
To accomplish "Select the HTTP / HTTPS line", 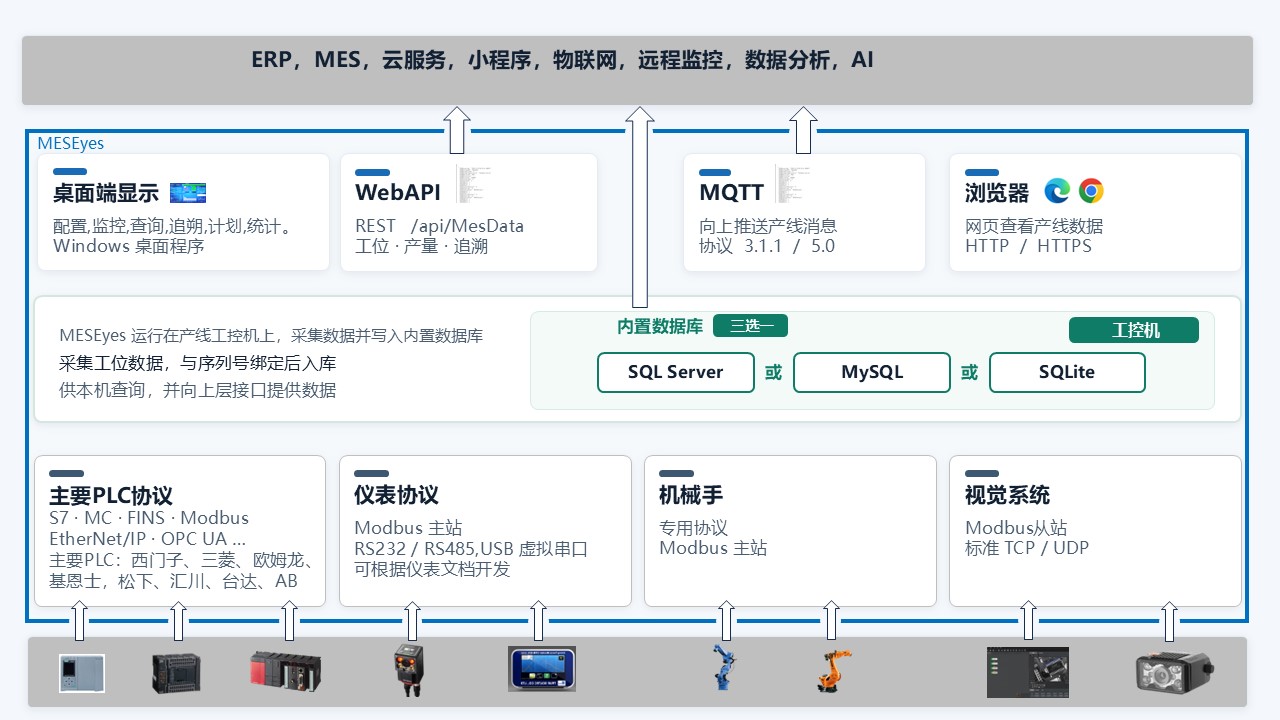I will click(1028, 246).
